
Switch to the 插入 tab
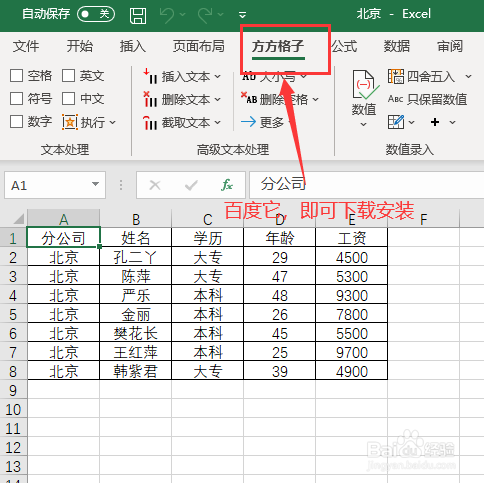pyautogui.click(x=133, y=46)
